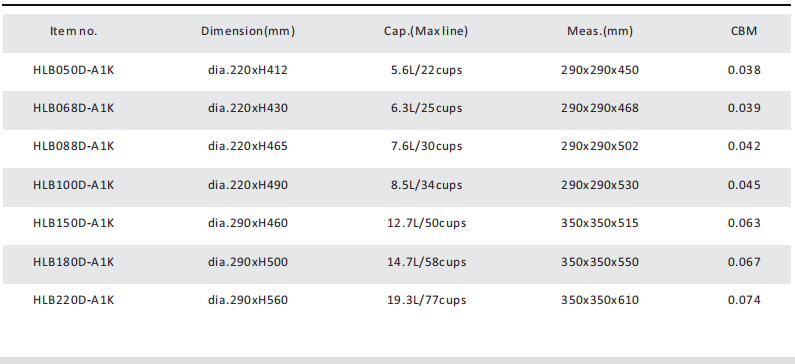Select the CBM value 0.074
795x364 pixels.
(744, 300)
